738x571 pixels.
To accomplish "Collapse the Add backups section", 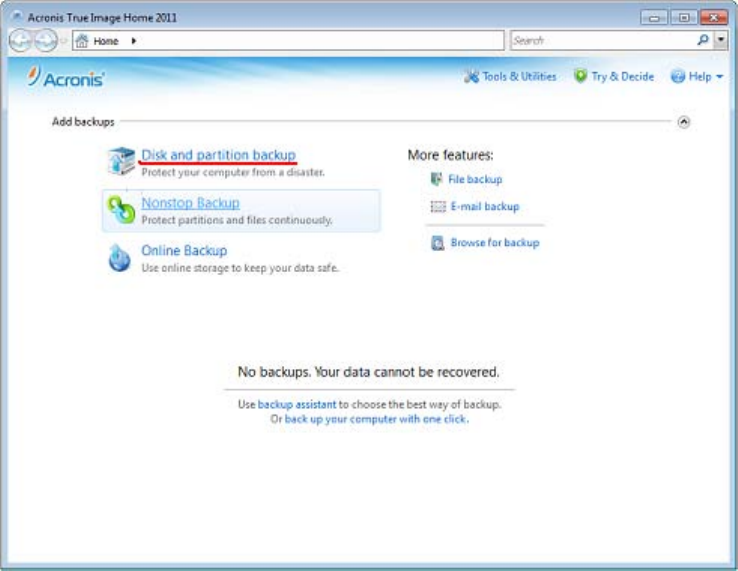I will [683, 122].
